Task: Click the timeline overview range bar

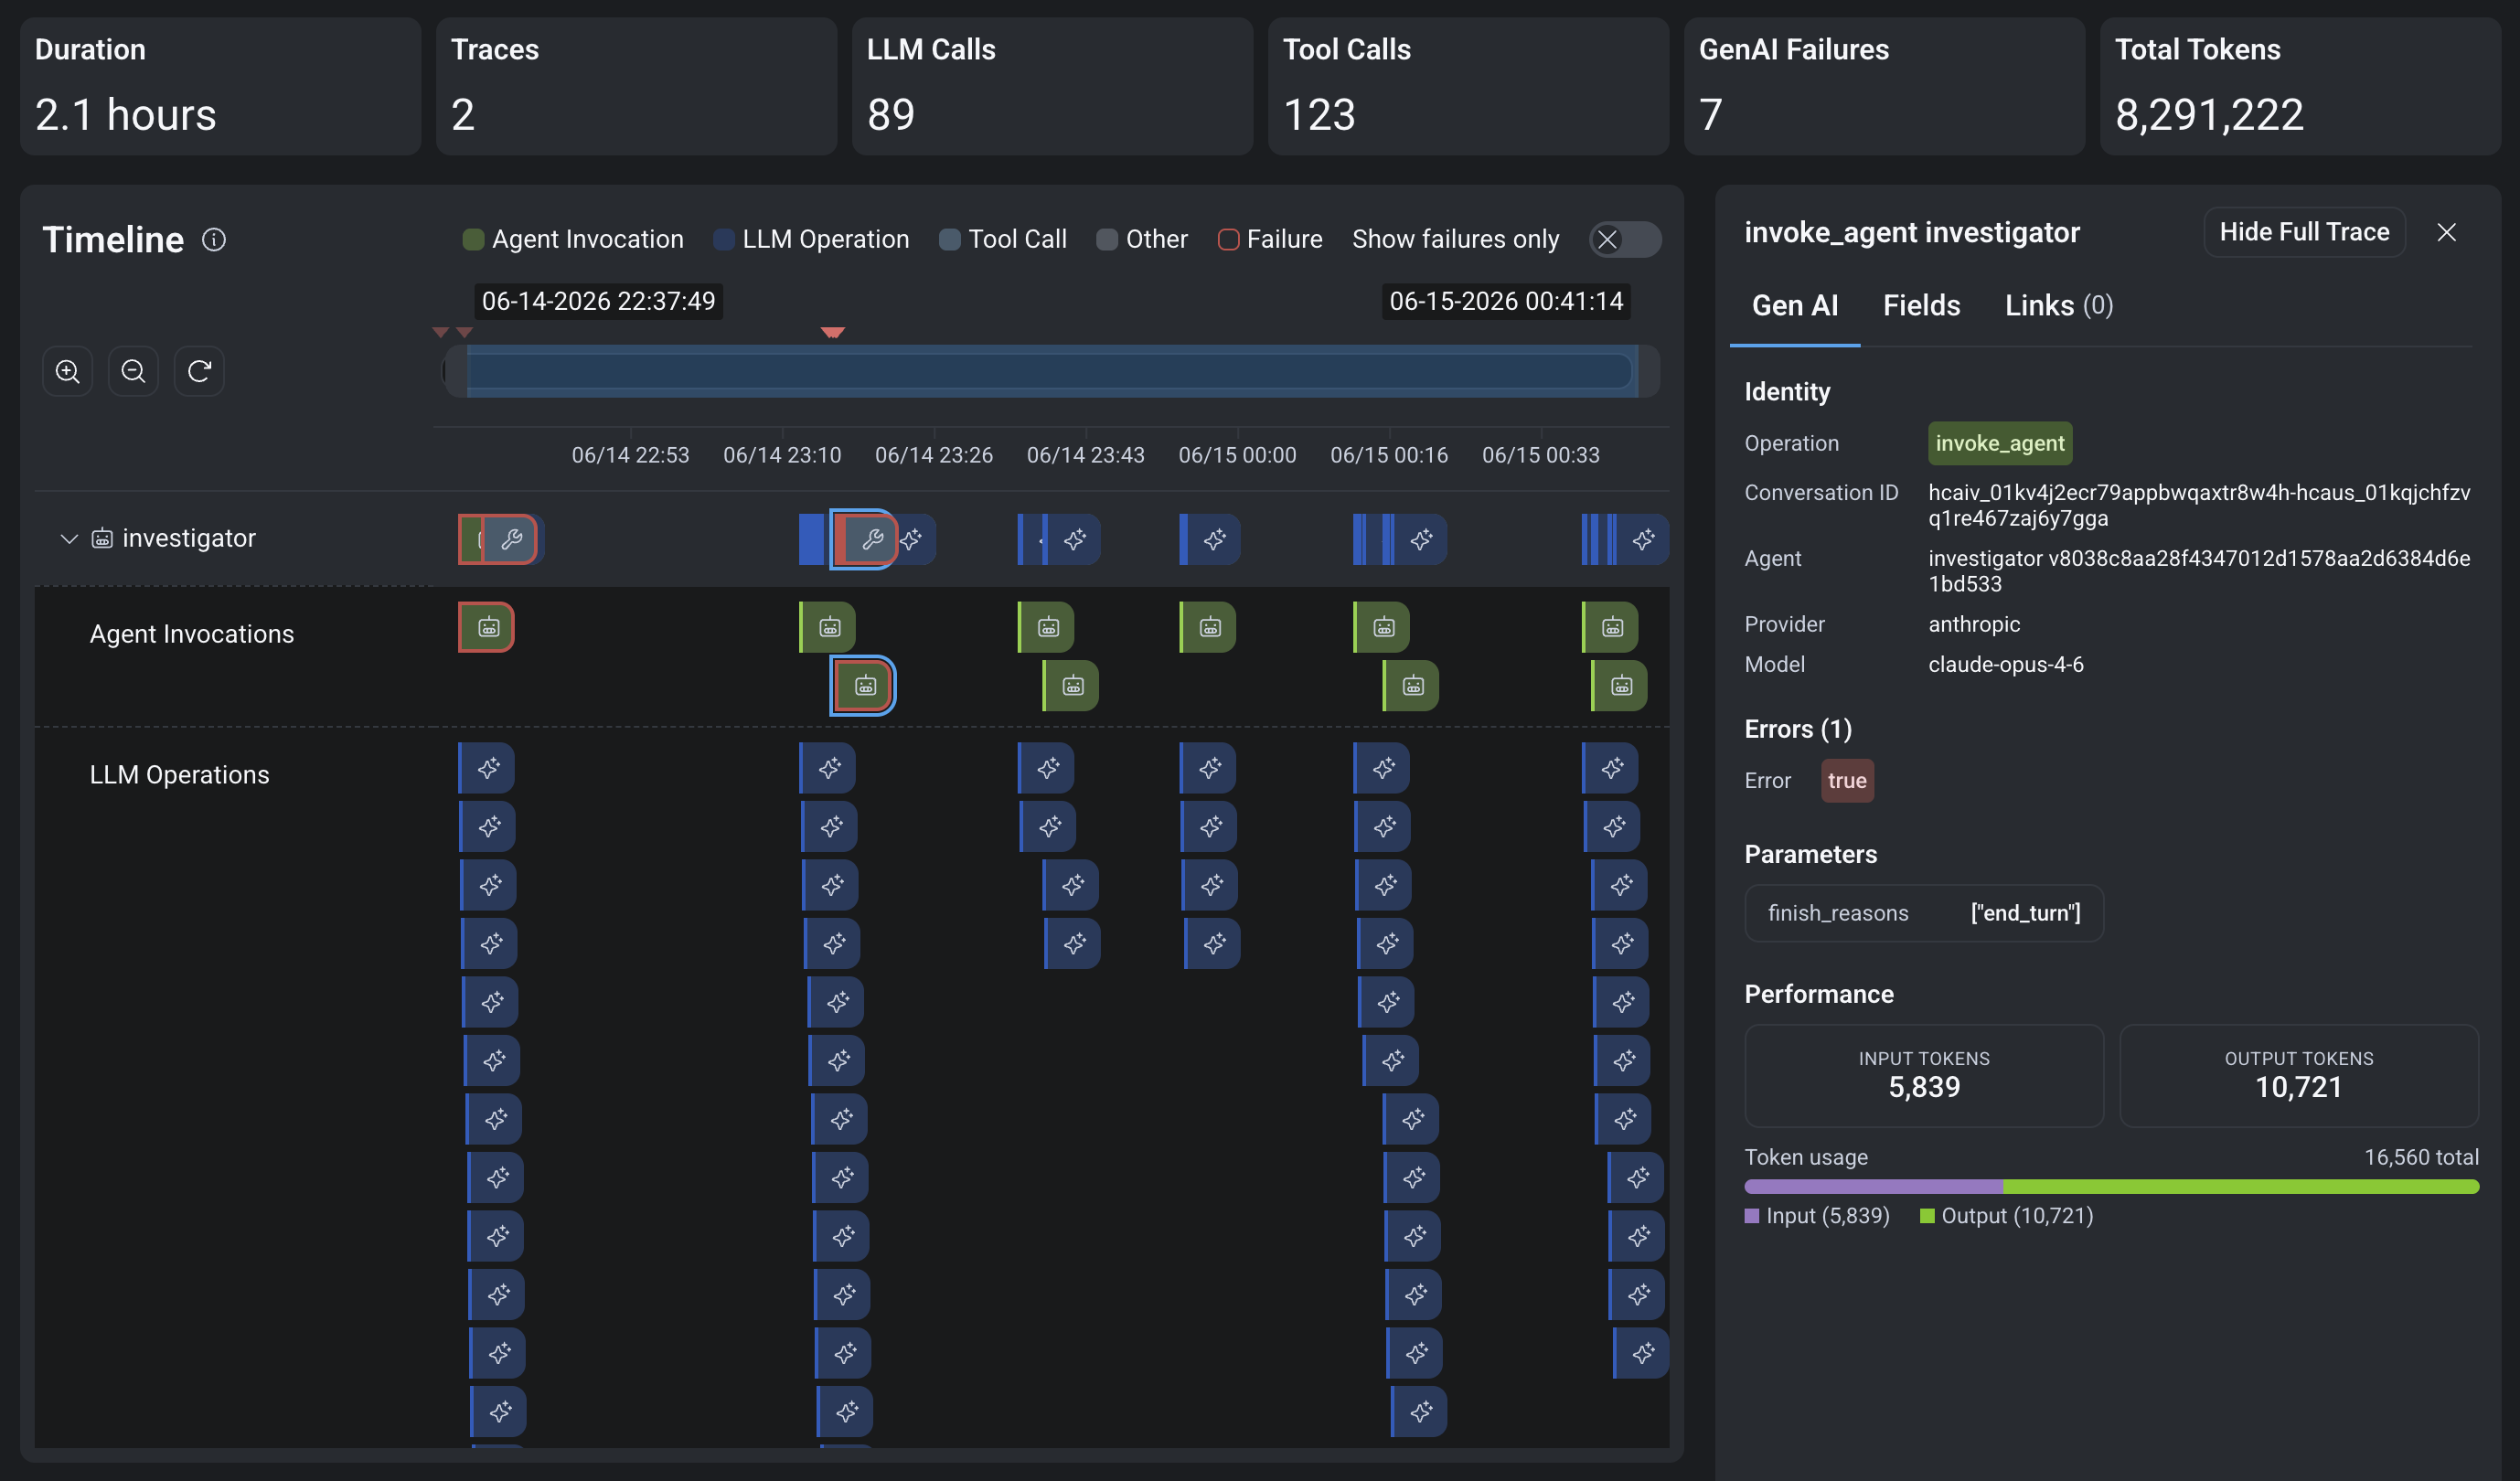Action: pos(1050,372)
